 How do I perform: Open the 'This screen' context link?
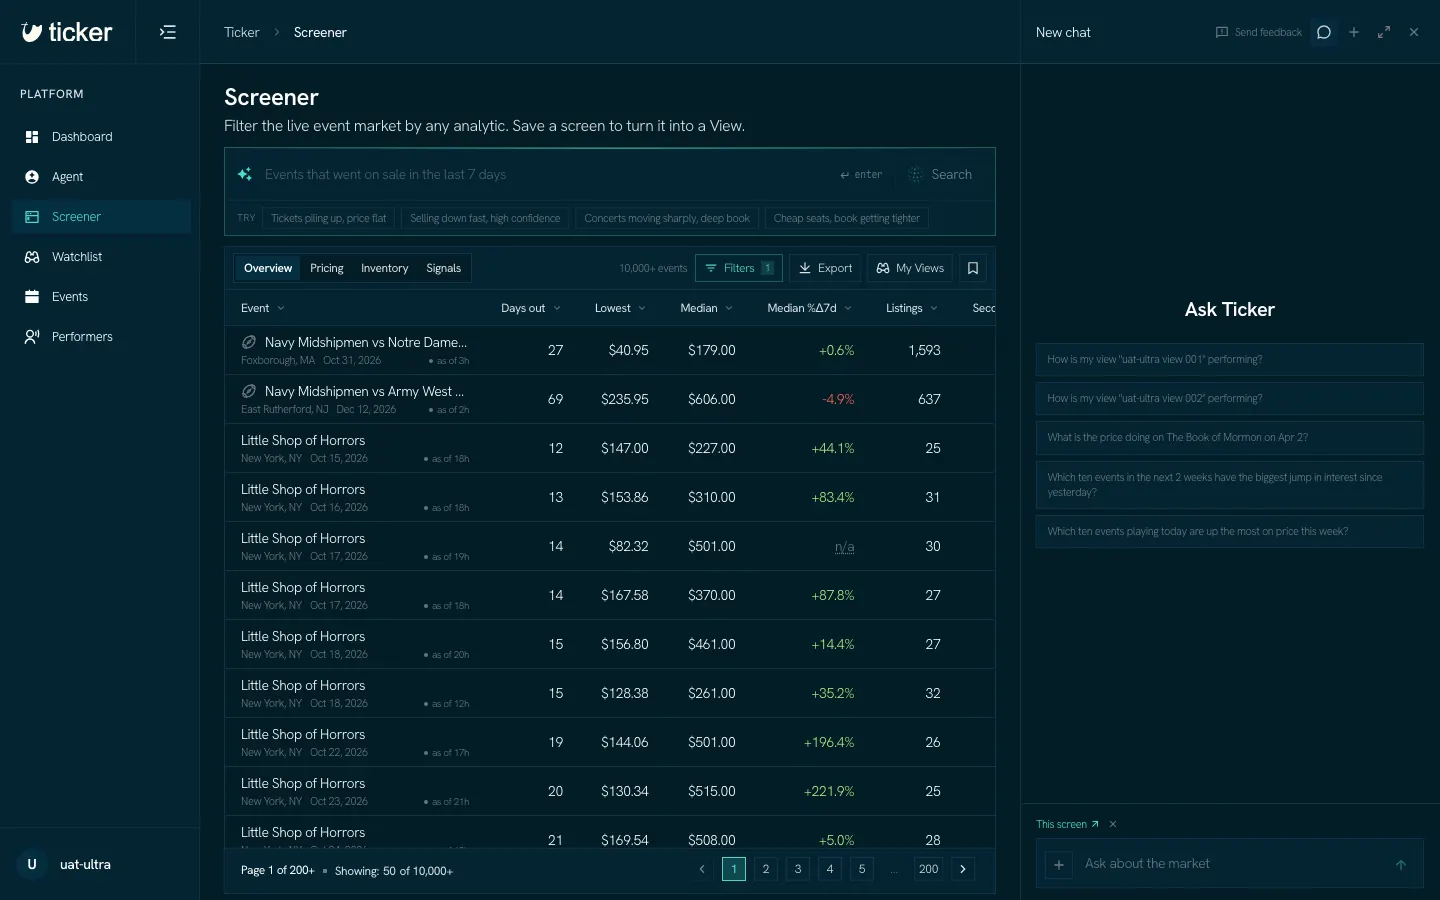pyautogui.click(x=1067, y=824)
